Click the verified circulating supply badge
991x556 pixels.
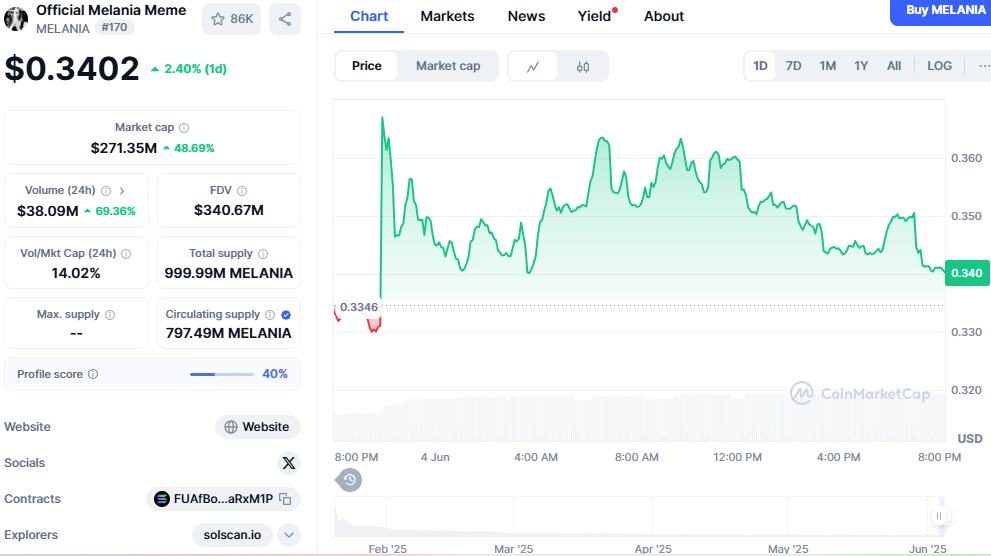pos(286,315)
